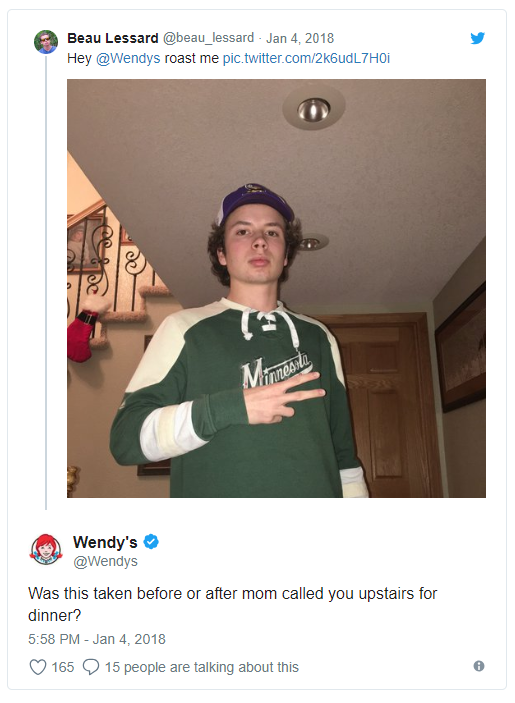Click the 165 likes count

pyautogui.click(x=63, y=667)
